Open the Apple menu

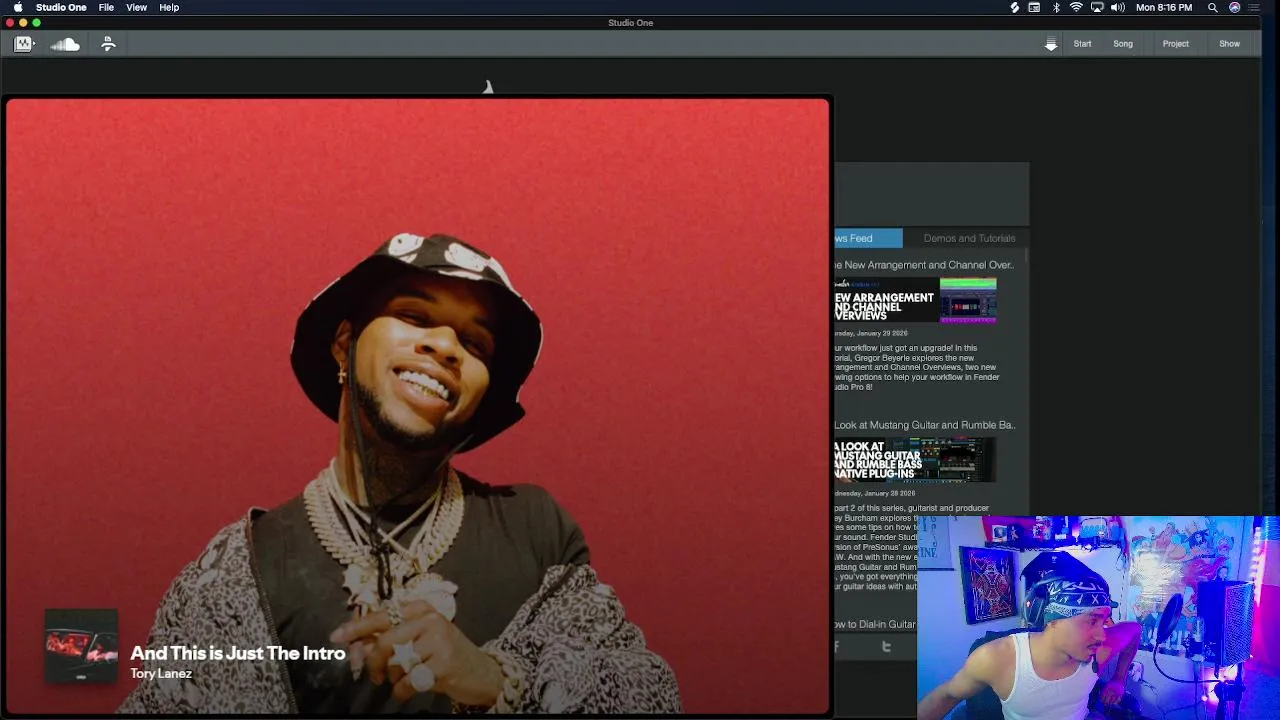pyautogui.click(x=17, y=7)
